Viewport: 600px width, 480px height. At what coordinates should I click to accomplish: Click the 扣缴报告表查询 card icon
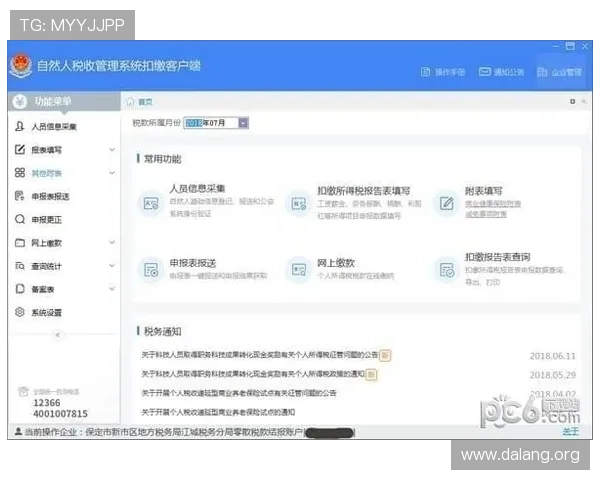coord(447,270)
